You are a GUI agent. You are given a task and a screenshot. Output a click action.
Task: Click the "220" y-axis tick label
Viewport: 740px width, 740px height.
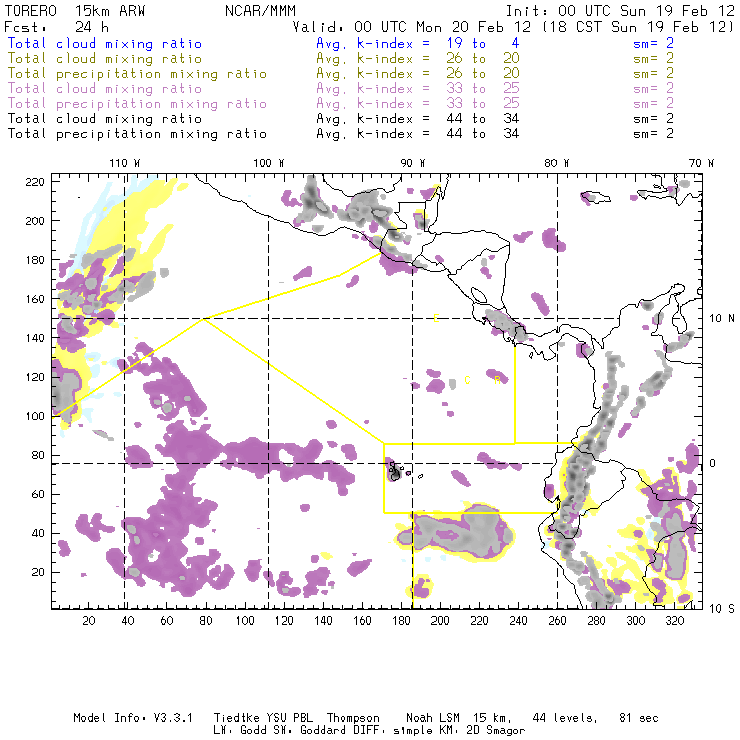pos(35,182)
